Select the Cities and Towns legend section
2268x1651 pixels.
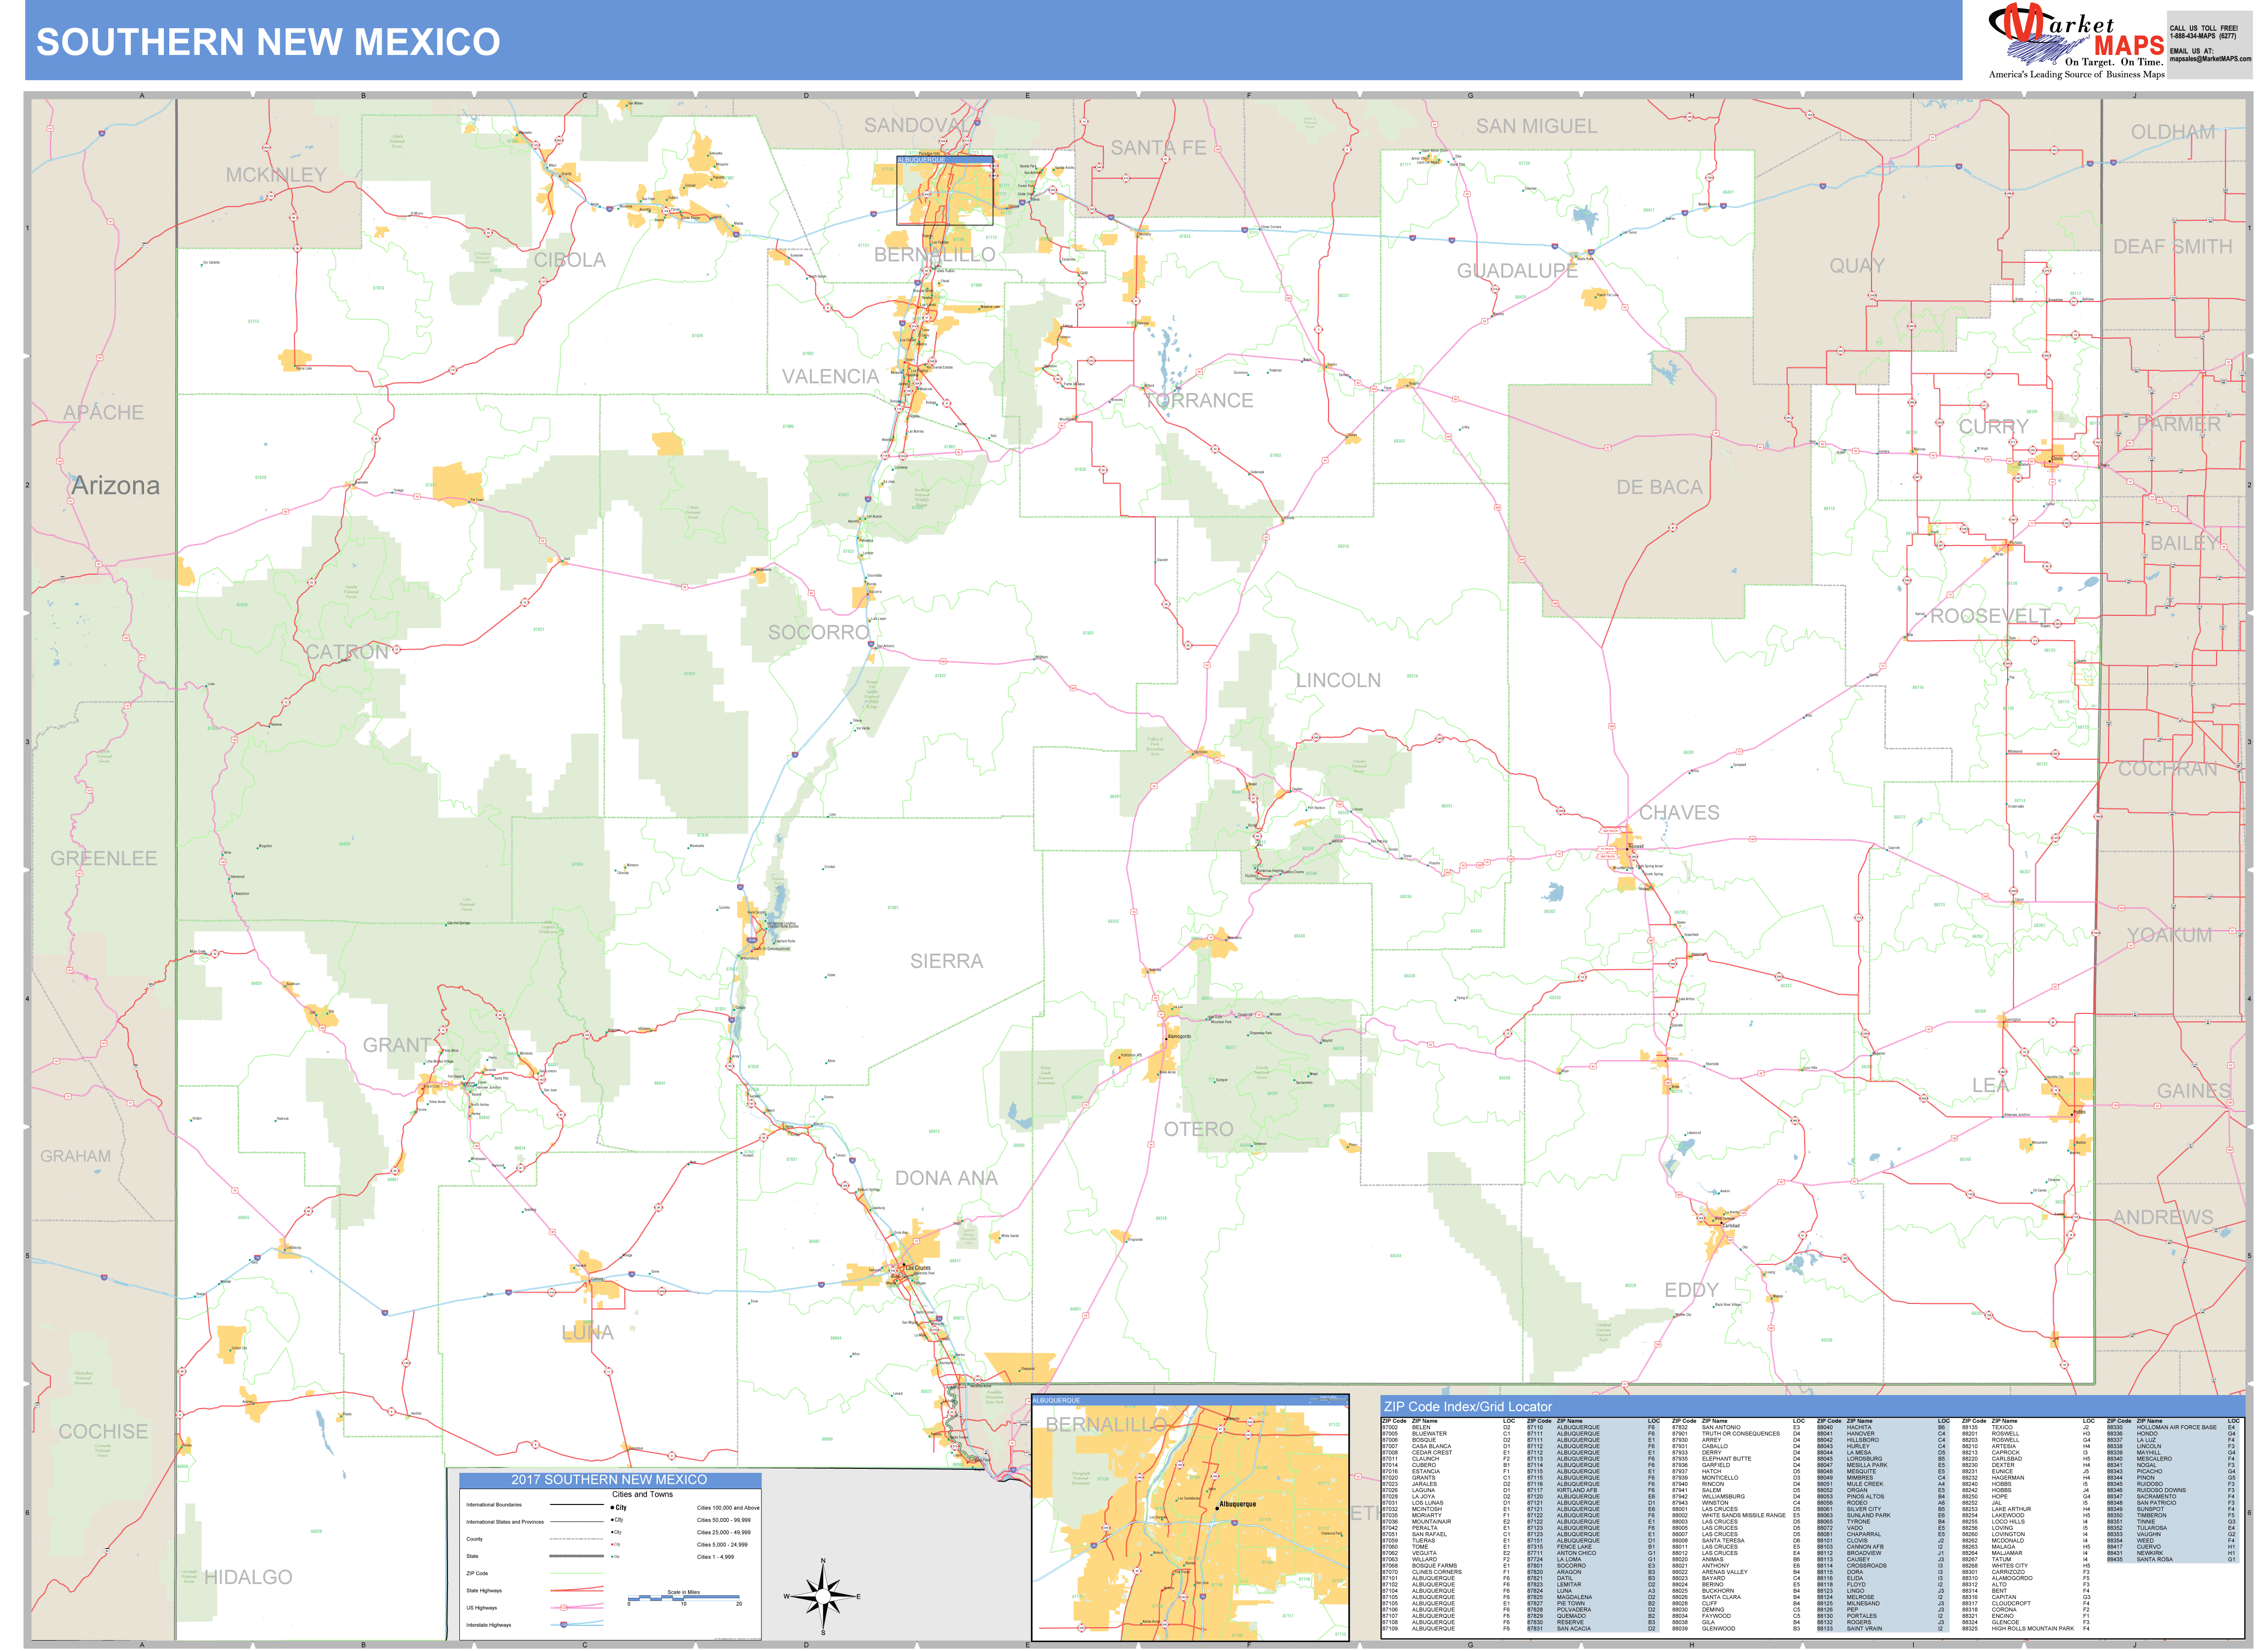point(642,1494)
